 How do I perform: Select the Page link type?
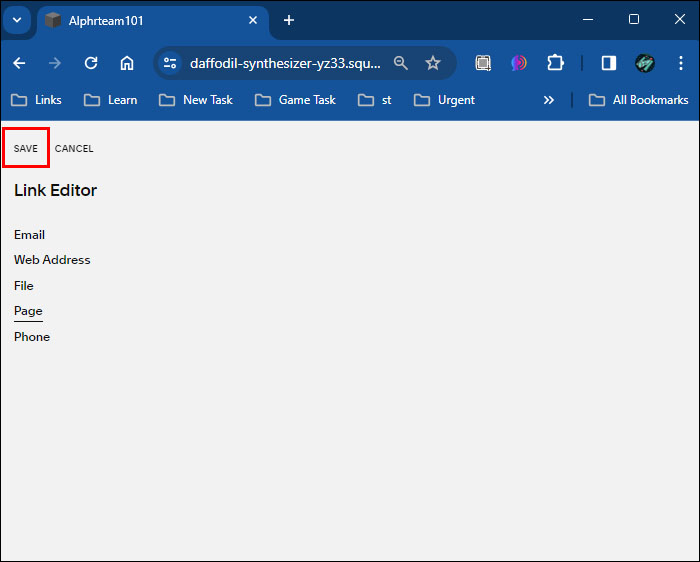coord(28,311)
